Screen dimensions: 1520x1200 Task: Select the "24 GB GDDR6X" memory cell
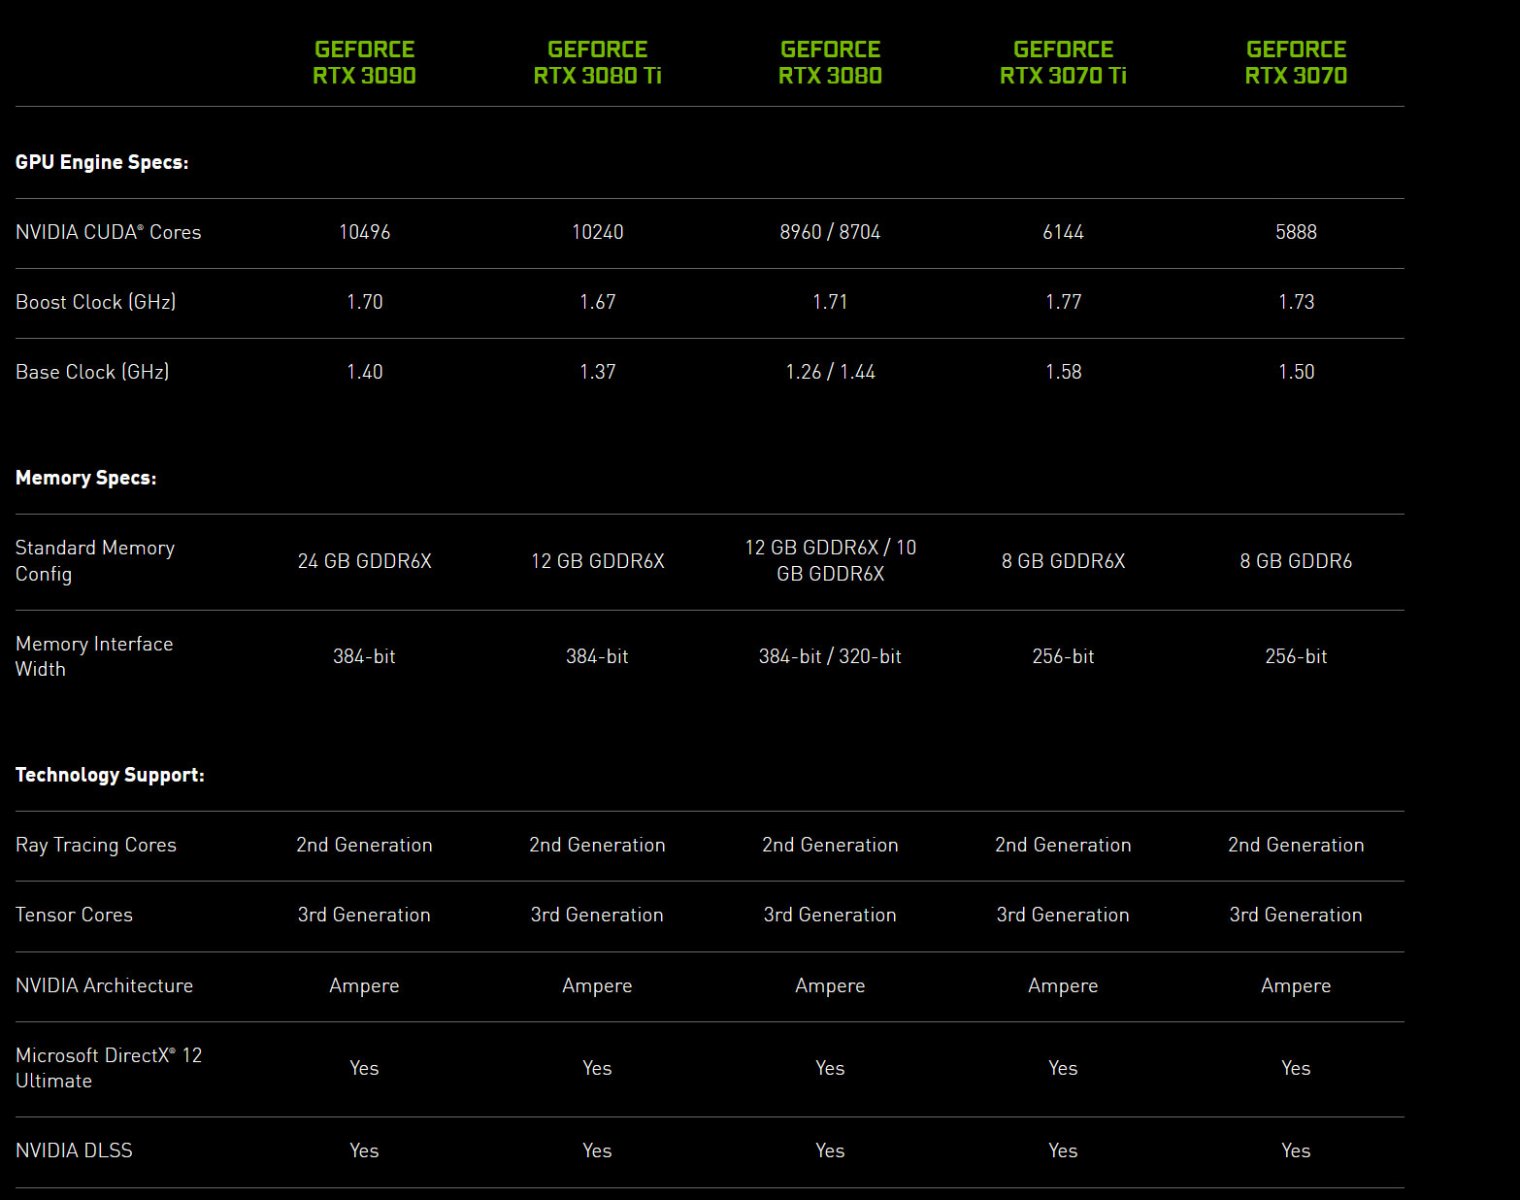364,561
